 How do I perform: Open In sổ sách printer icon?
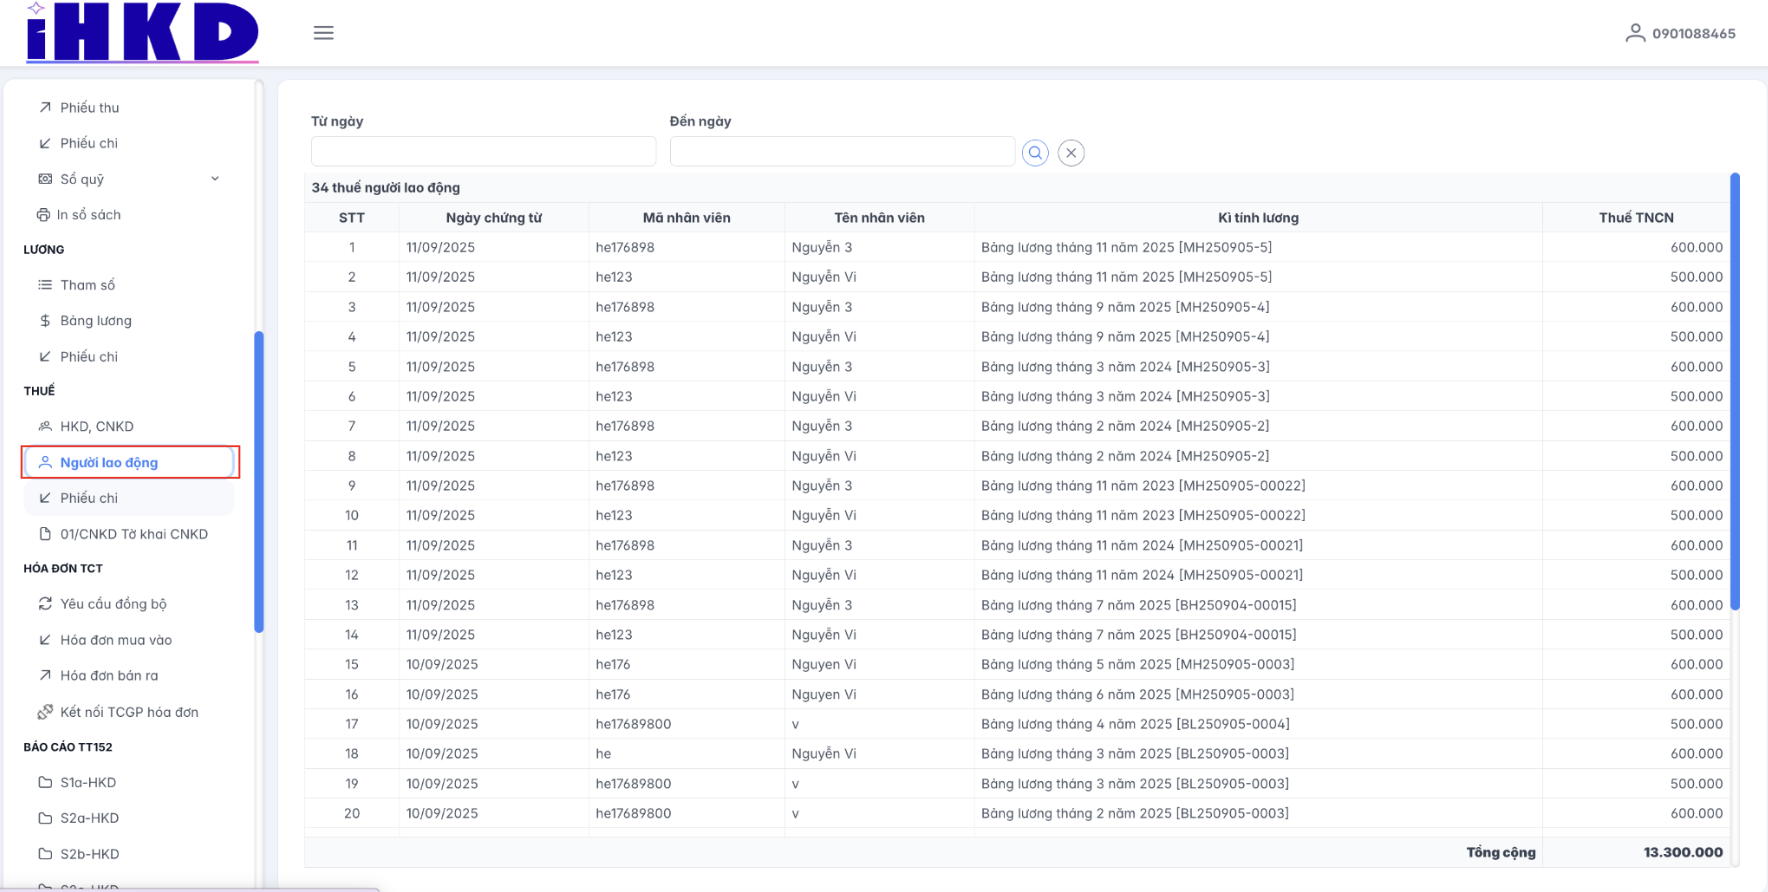44,215
